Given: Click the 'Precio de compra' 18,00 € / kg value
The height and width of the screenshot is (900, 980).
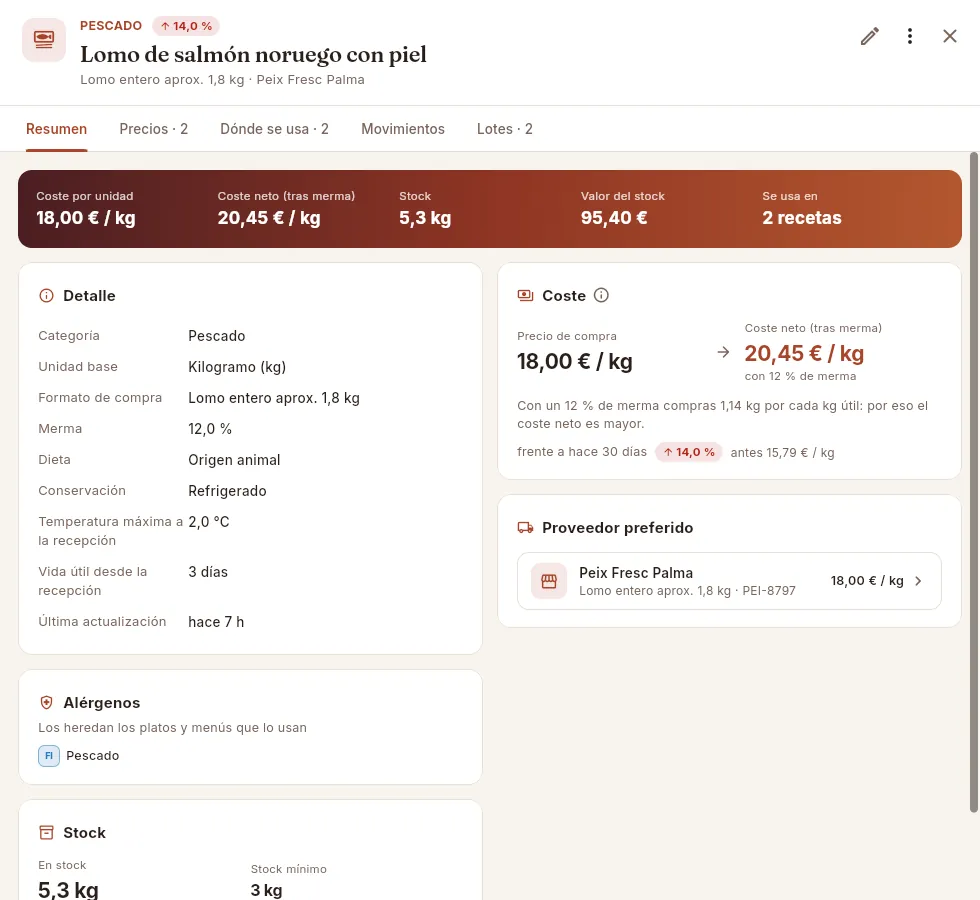Looking at the screenshot, I should tap(574, 361).
